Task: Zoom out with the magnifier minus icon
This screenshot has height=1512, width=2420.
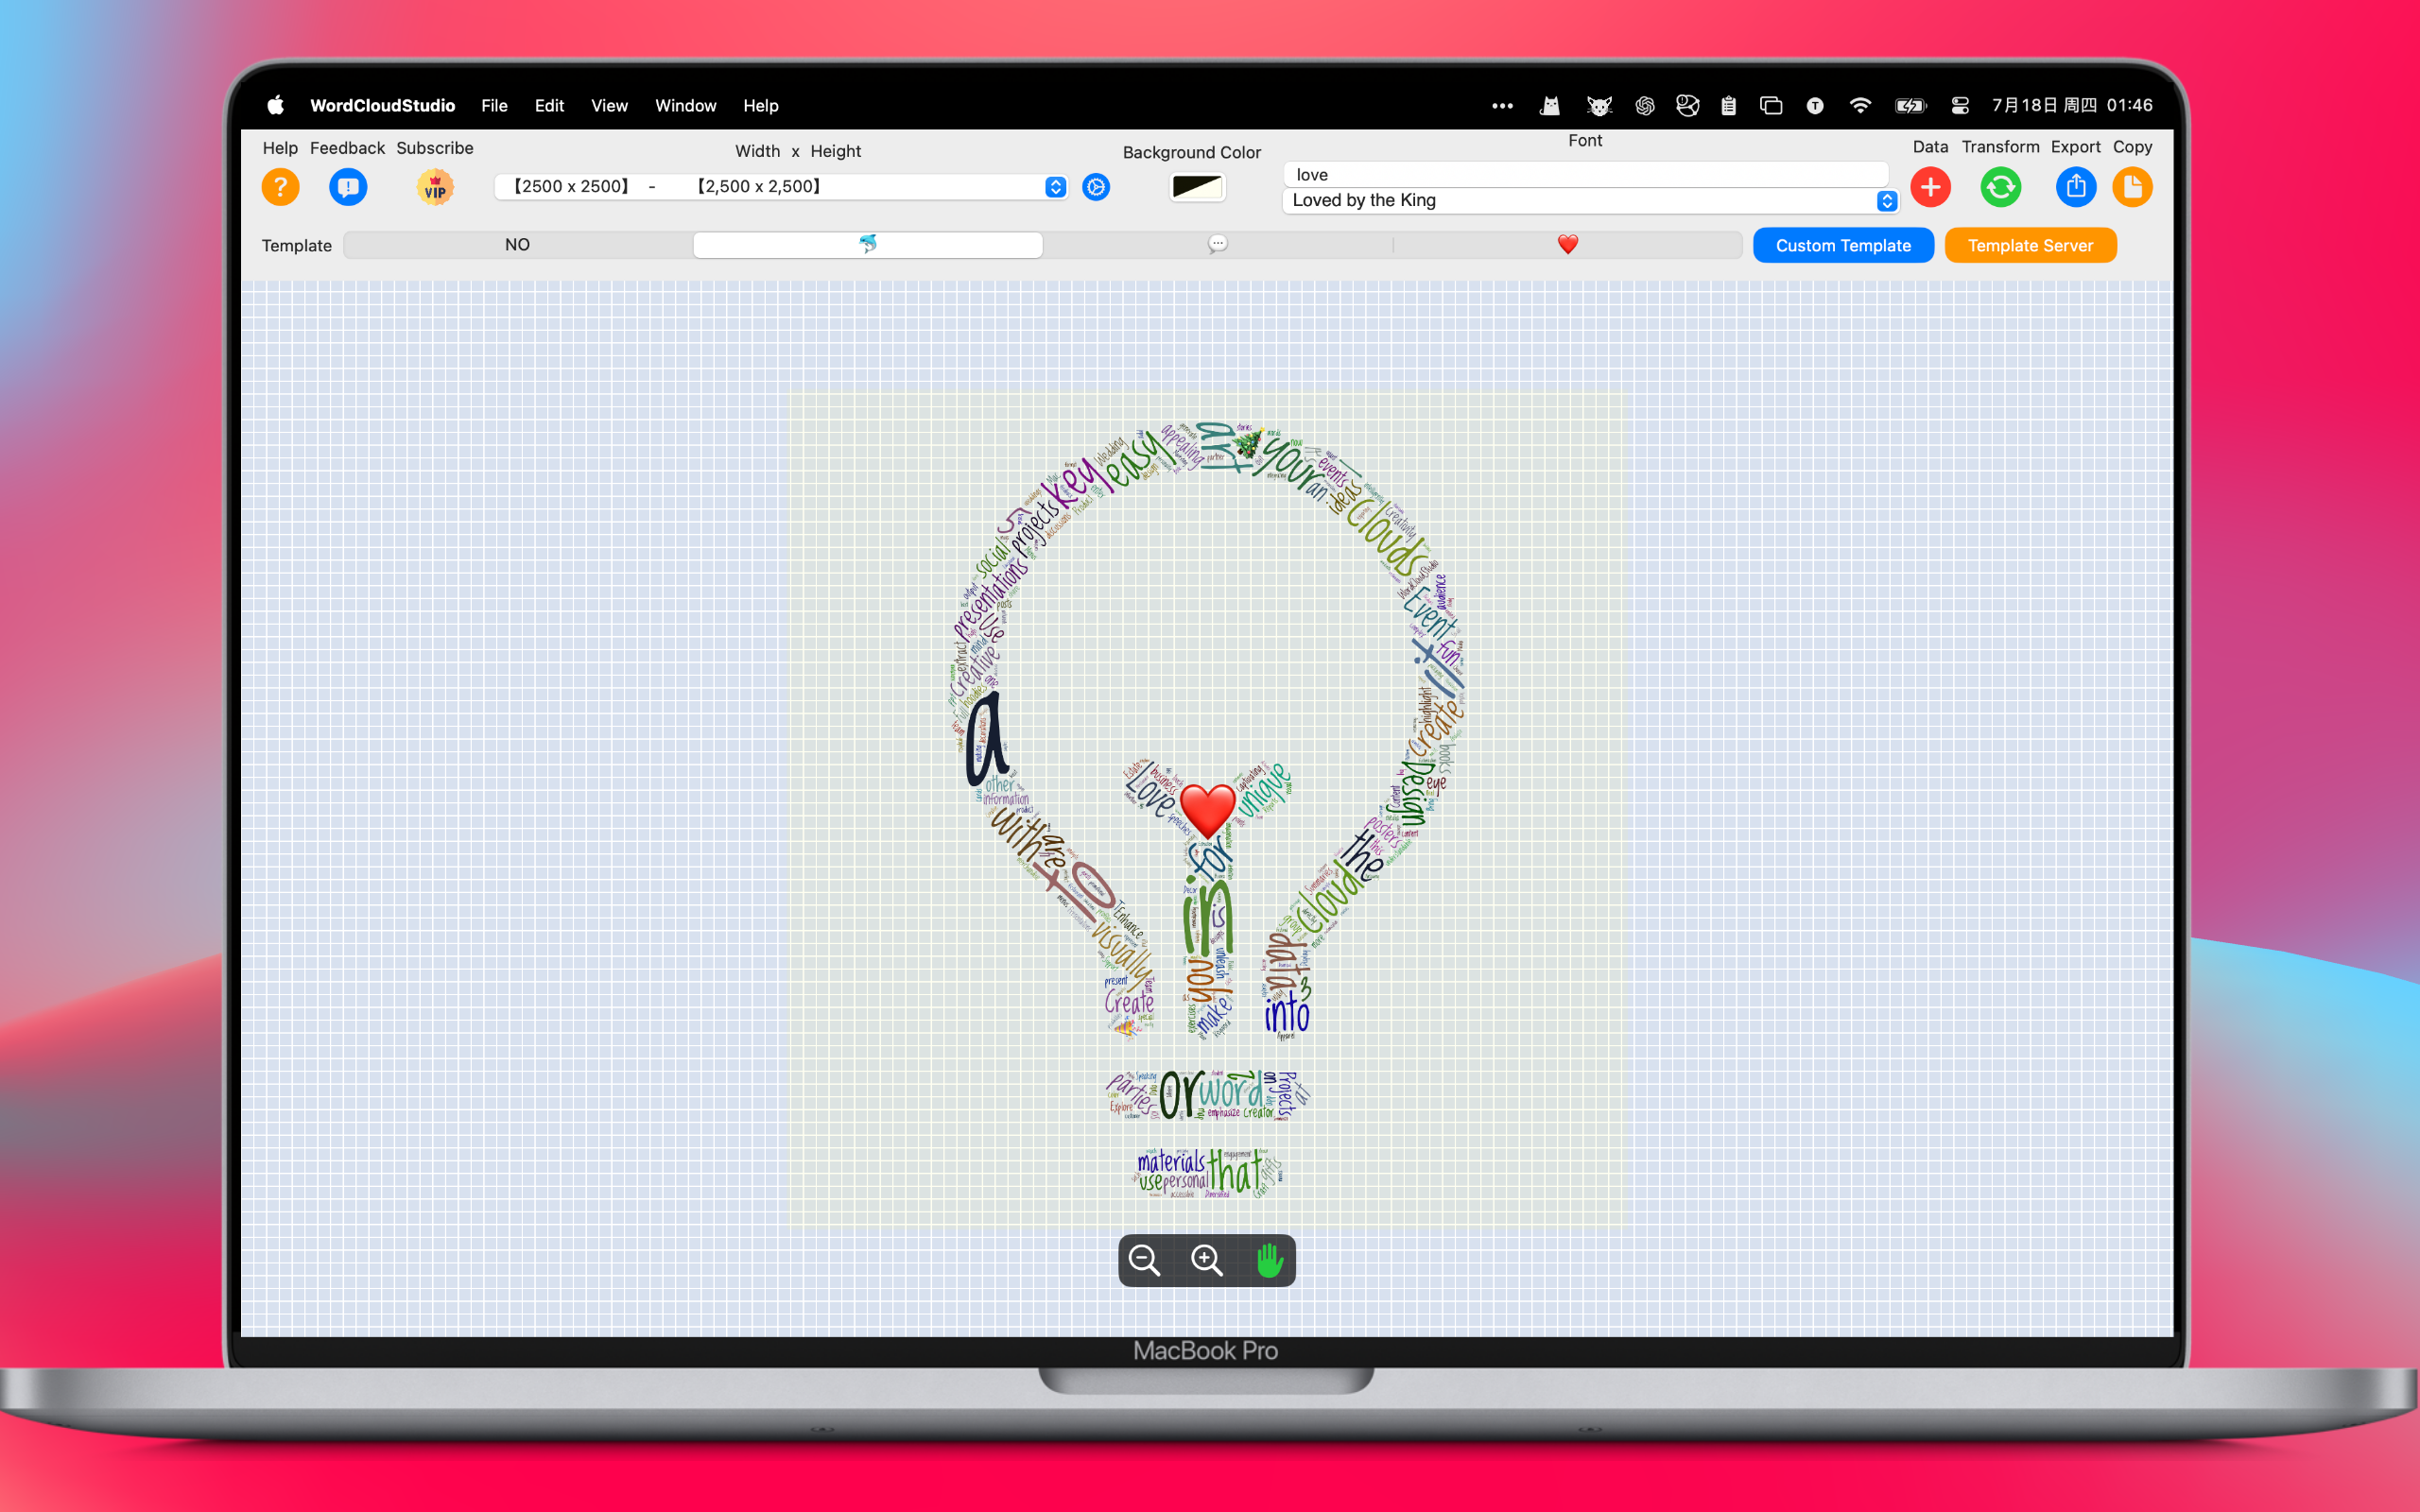Action: pos(1144,1260)
